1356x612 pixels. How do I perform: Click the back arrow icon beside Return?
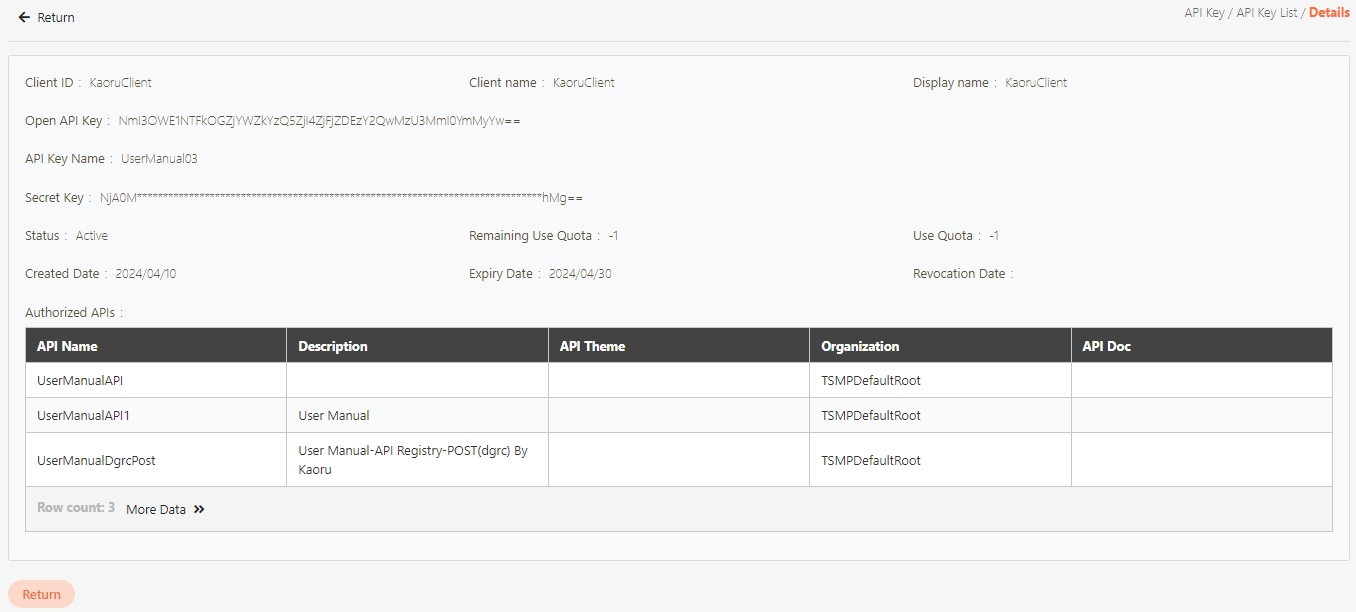point(24,18)
